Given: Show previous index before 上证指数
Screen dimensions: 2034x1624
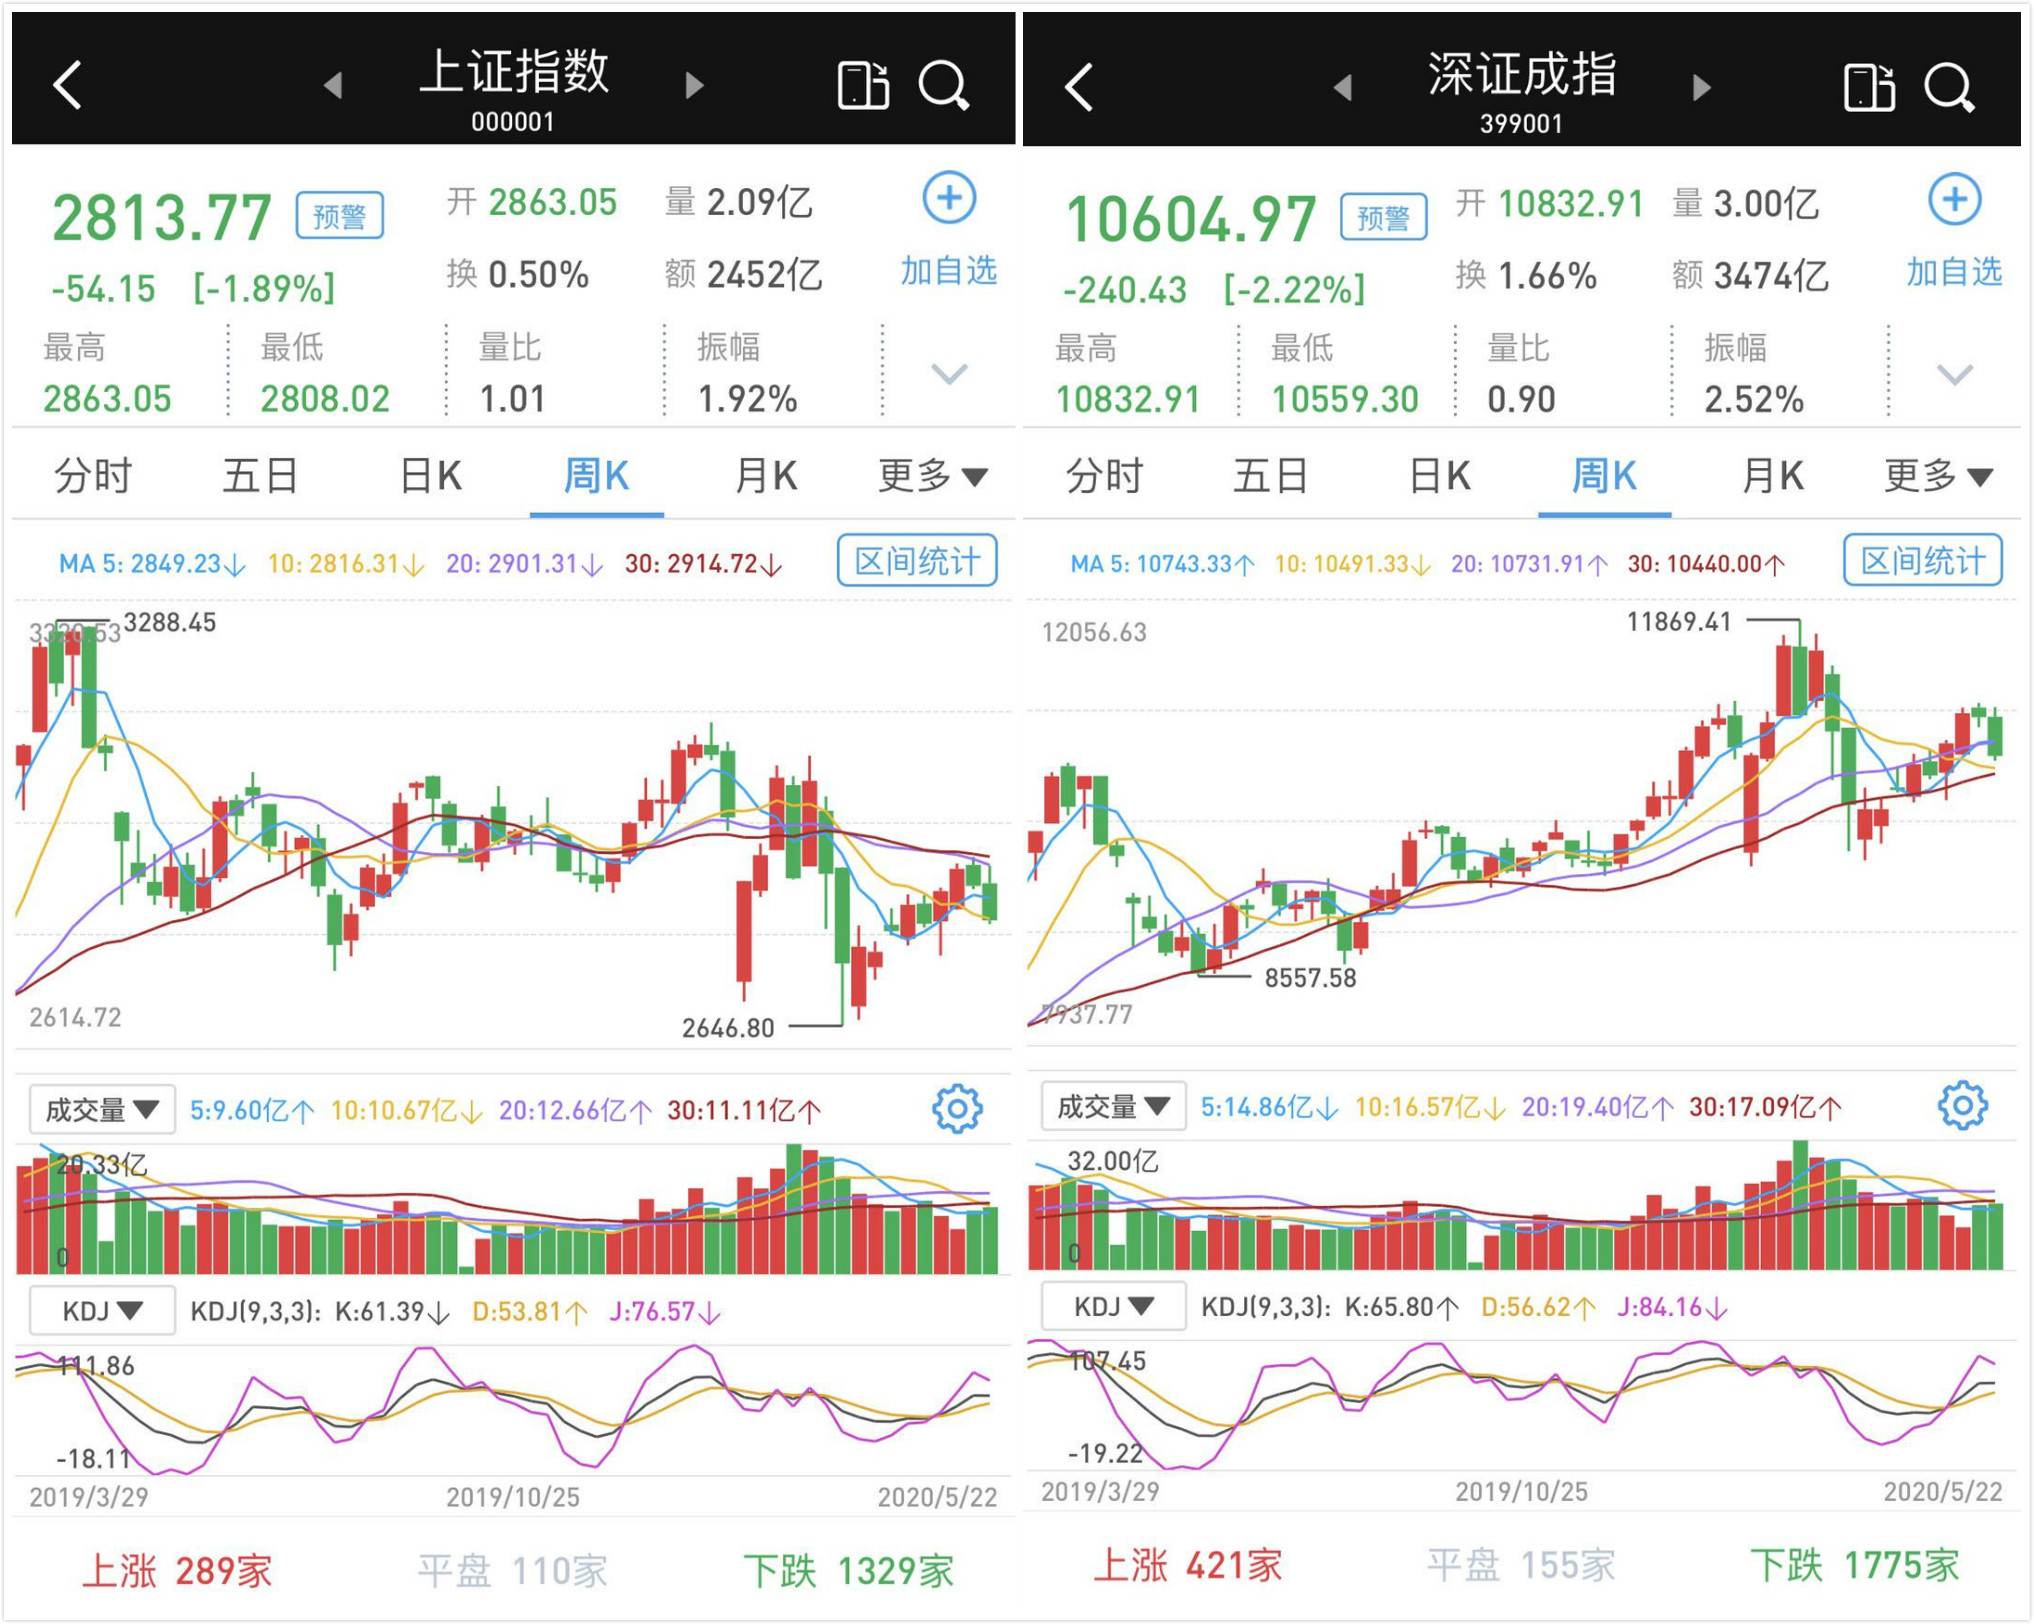Looking at the screenshot, I should pyautogui.click(x=333, y=85).
